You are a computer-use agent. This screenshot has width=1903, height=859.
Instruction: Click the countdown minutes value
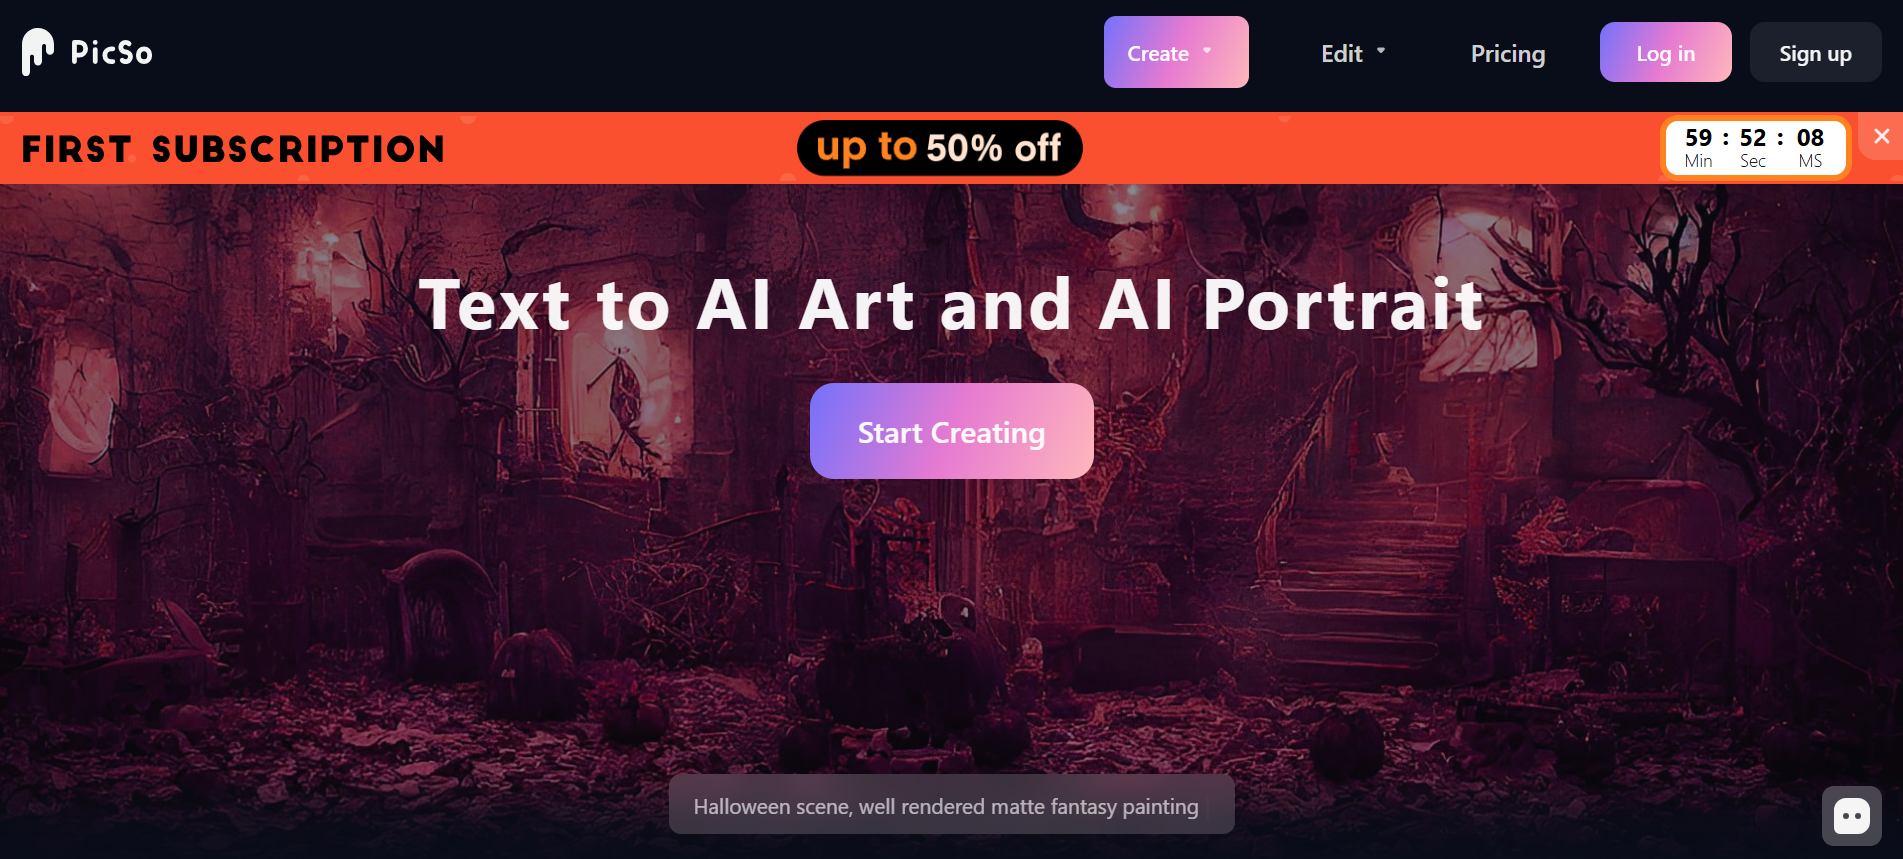[x=1698, y=138]
